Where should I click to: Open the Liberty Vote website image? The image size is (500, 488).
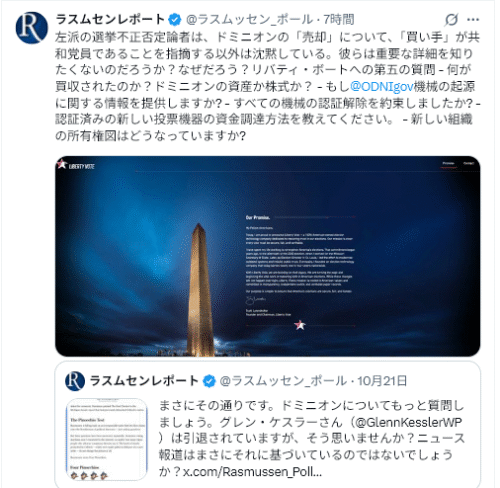[x=267, y=256]
